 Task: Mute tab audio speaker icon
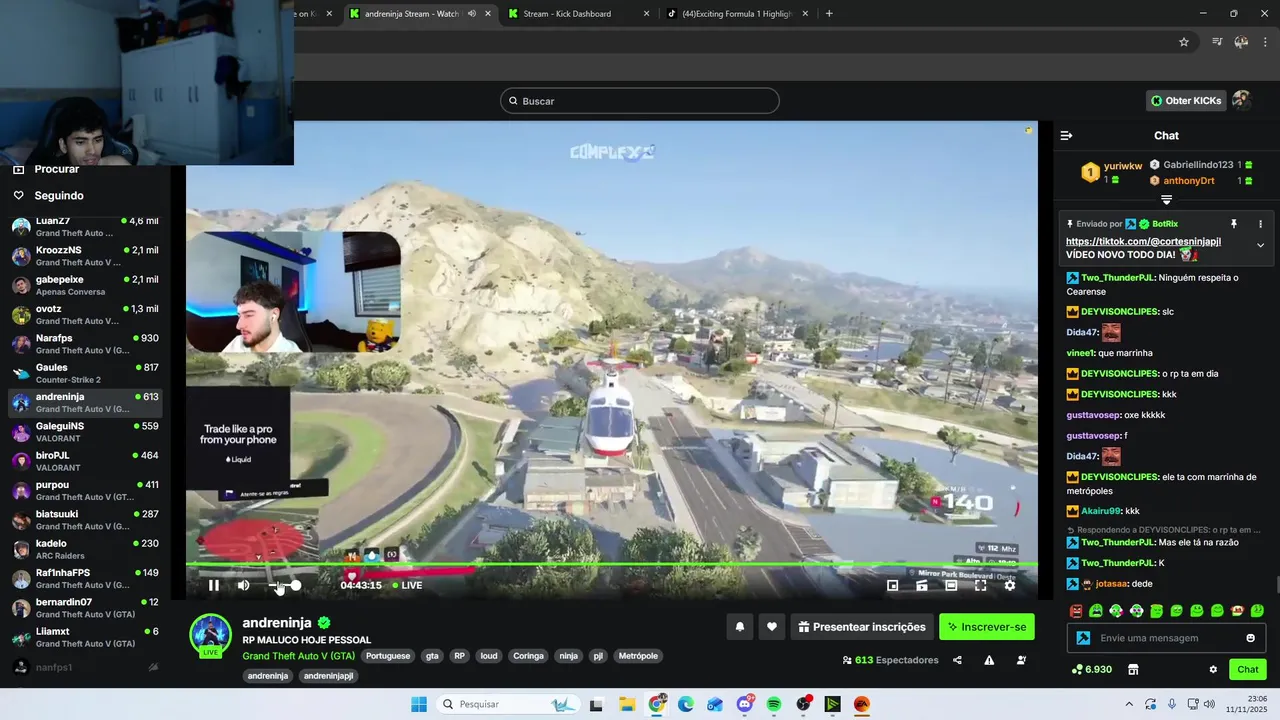coord(472,14)
